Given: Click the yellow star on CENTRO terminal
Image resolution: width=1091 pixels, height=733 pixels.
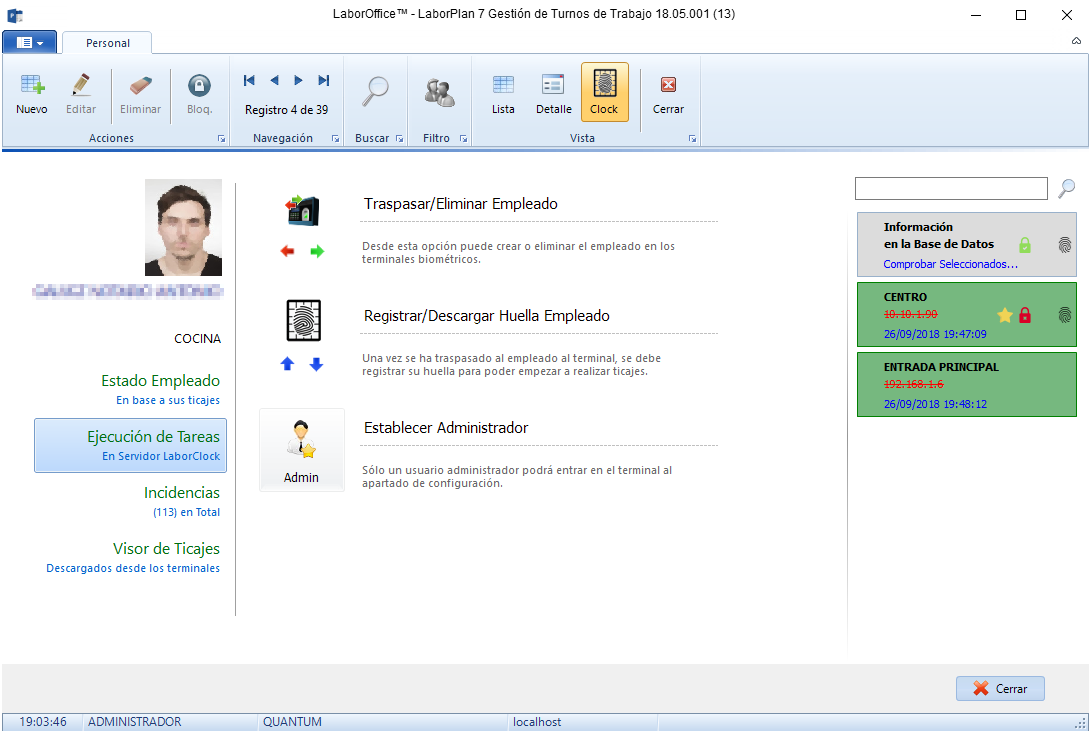Looking at the screenshot, I should 1004,315.
